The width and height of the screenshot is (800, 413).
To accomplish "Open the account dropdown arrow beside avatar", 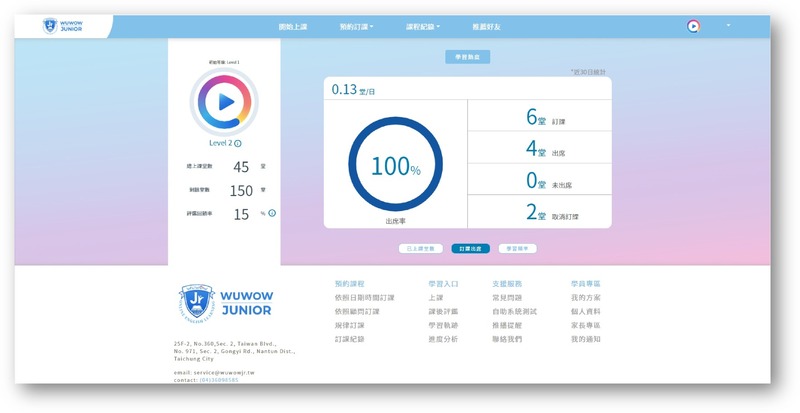I will (x=727, y=25).
